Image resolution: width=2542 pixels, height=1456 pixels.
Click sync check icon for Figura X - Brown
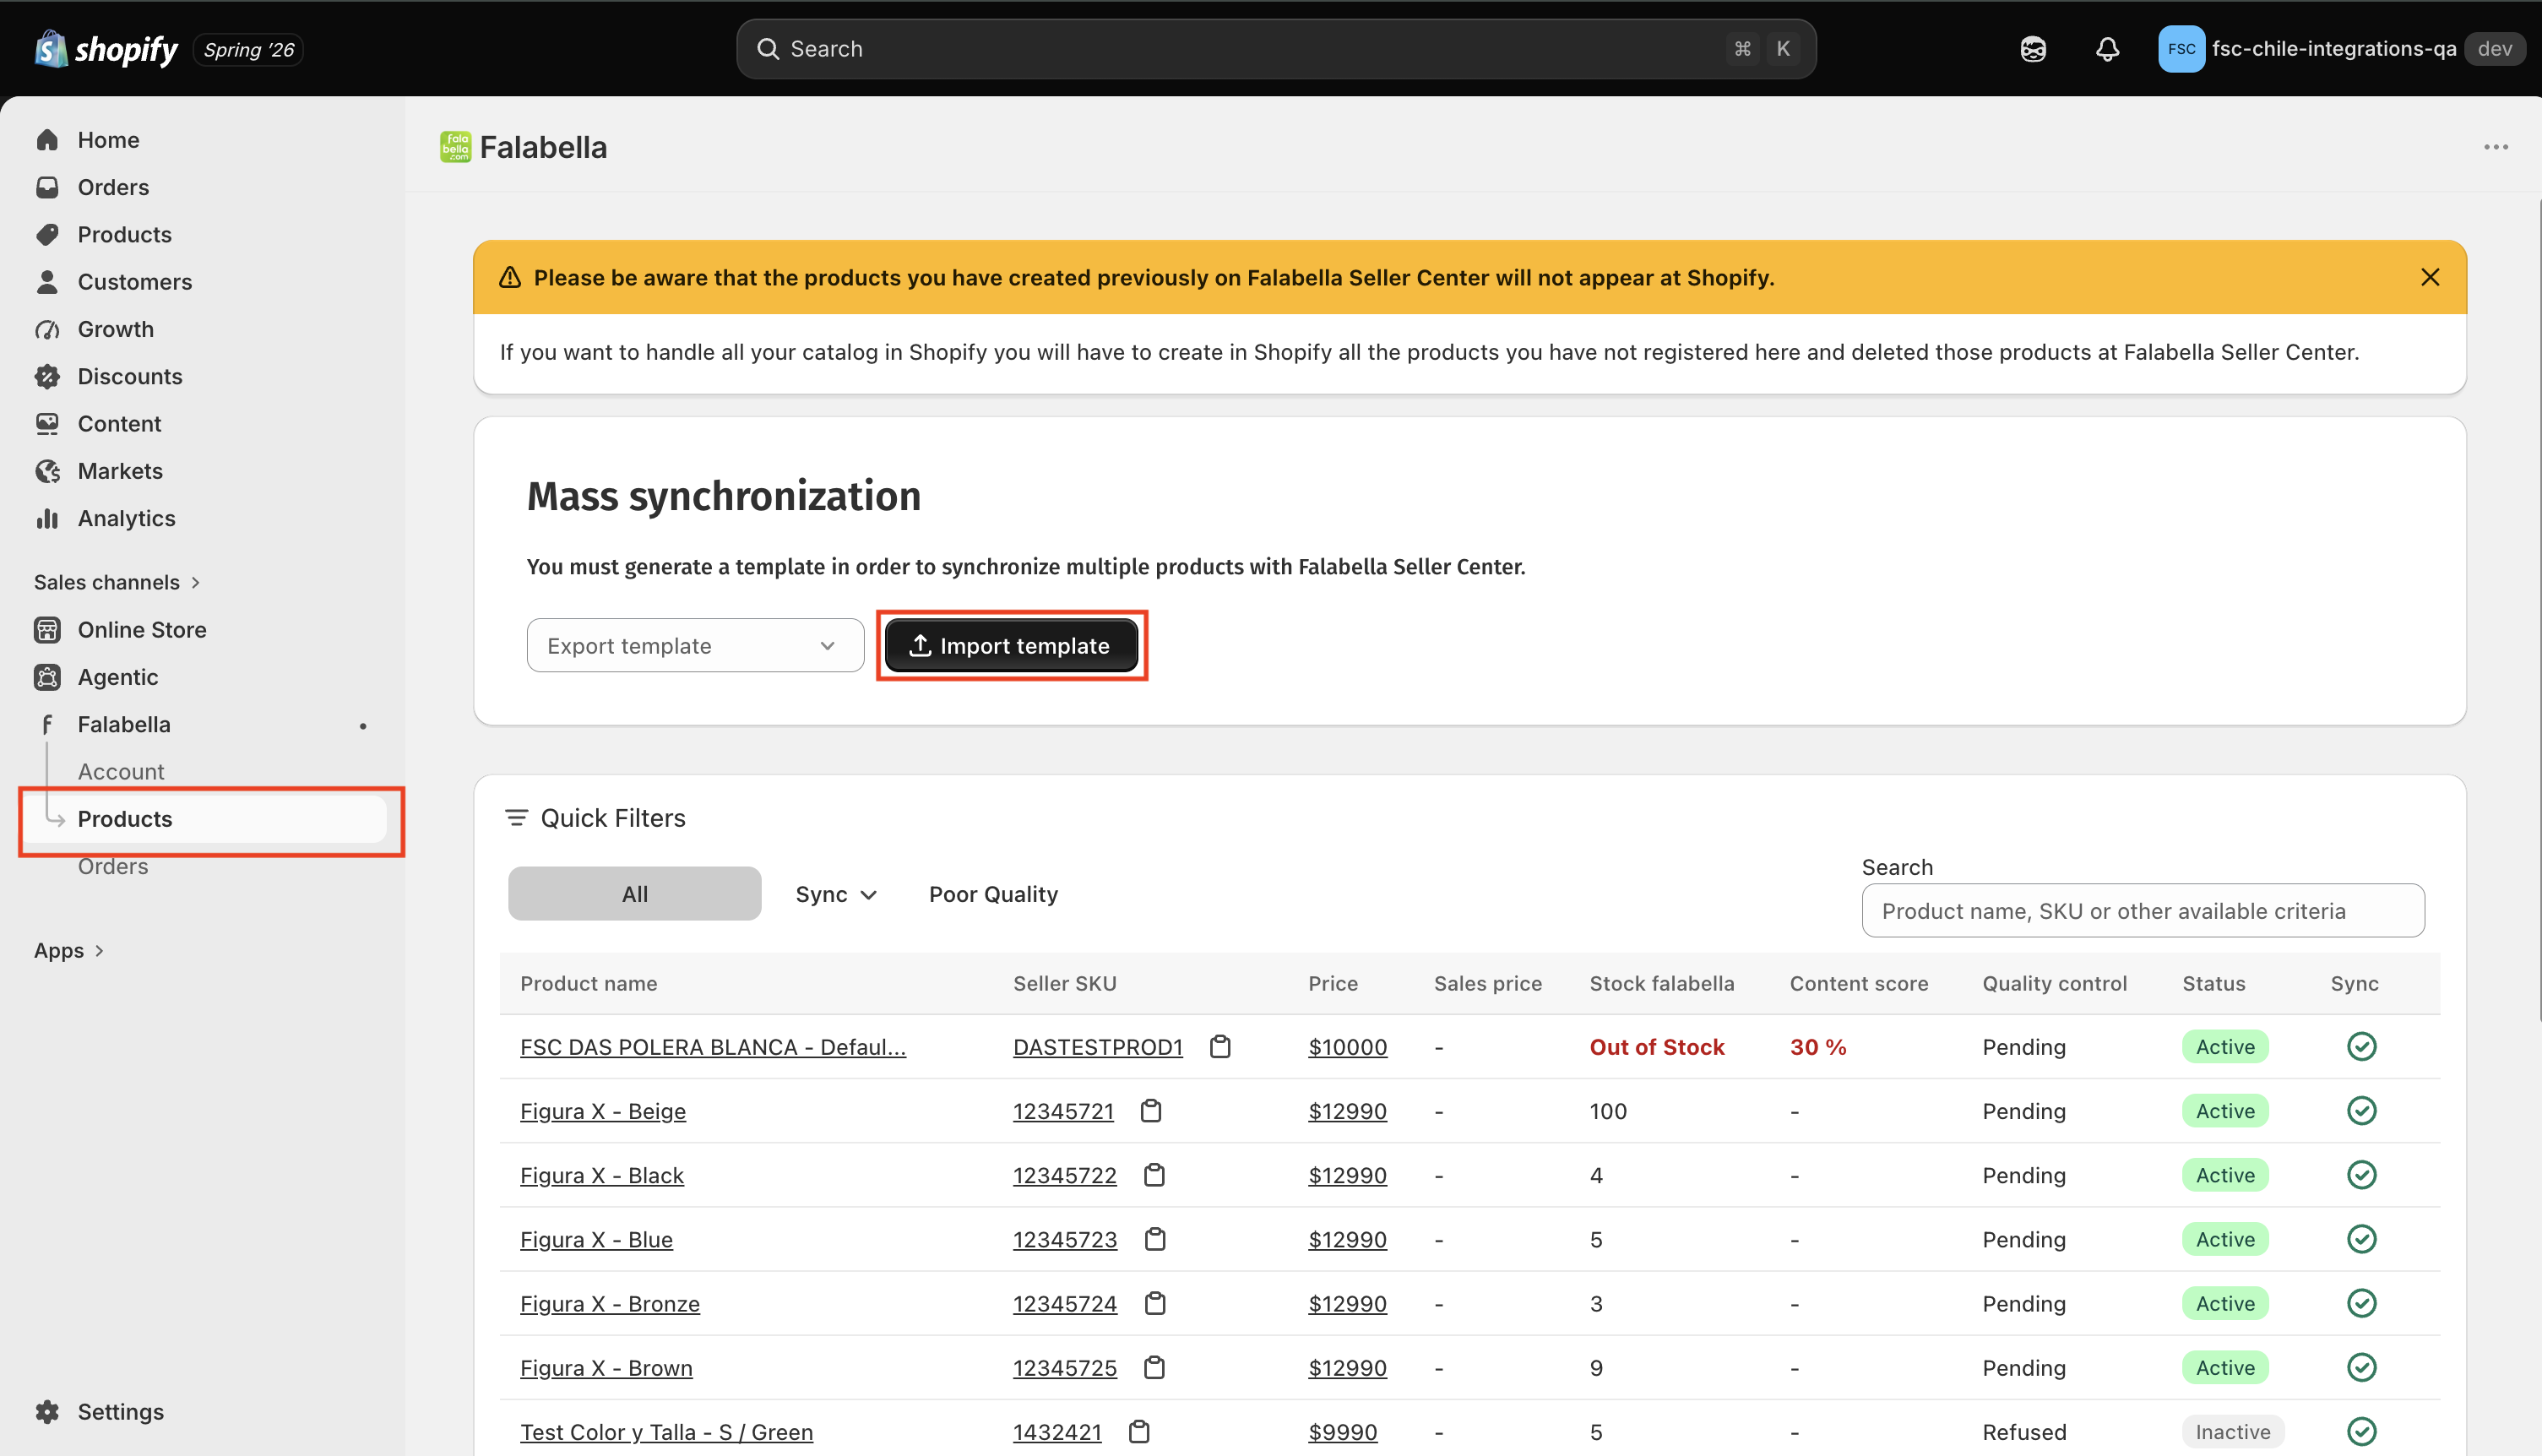(2361, 1367)
